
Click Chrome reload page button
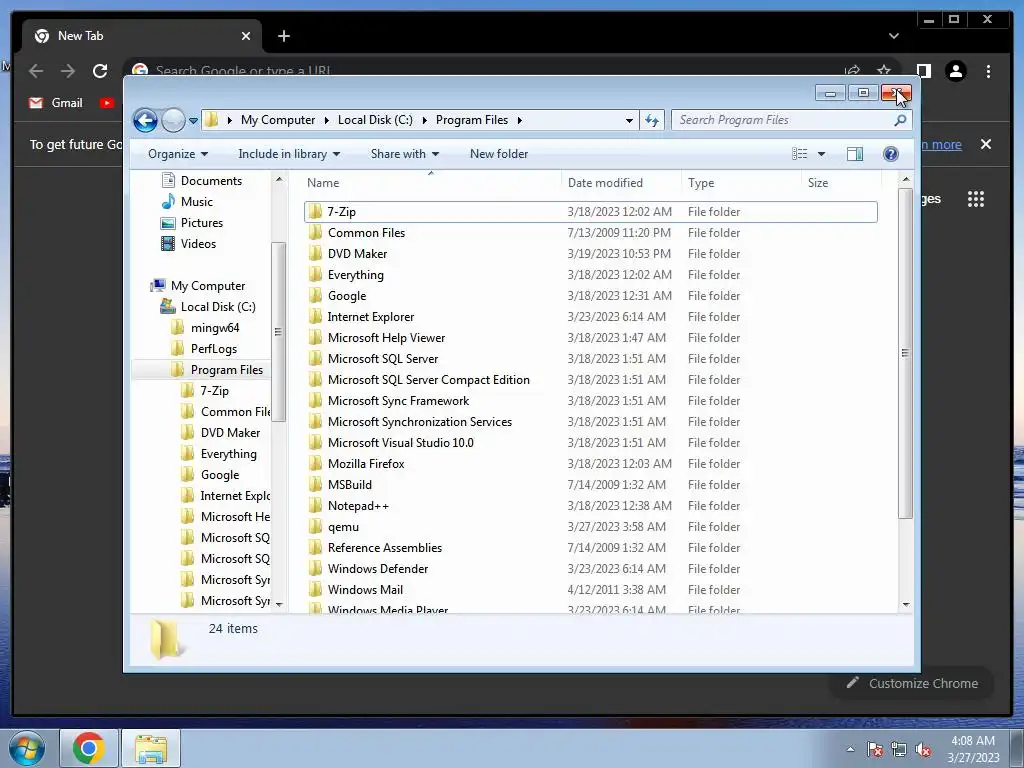(100, 71)
